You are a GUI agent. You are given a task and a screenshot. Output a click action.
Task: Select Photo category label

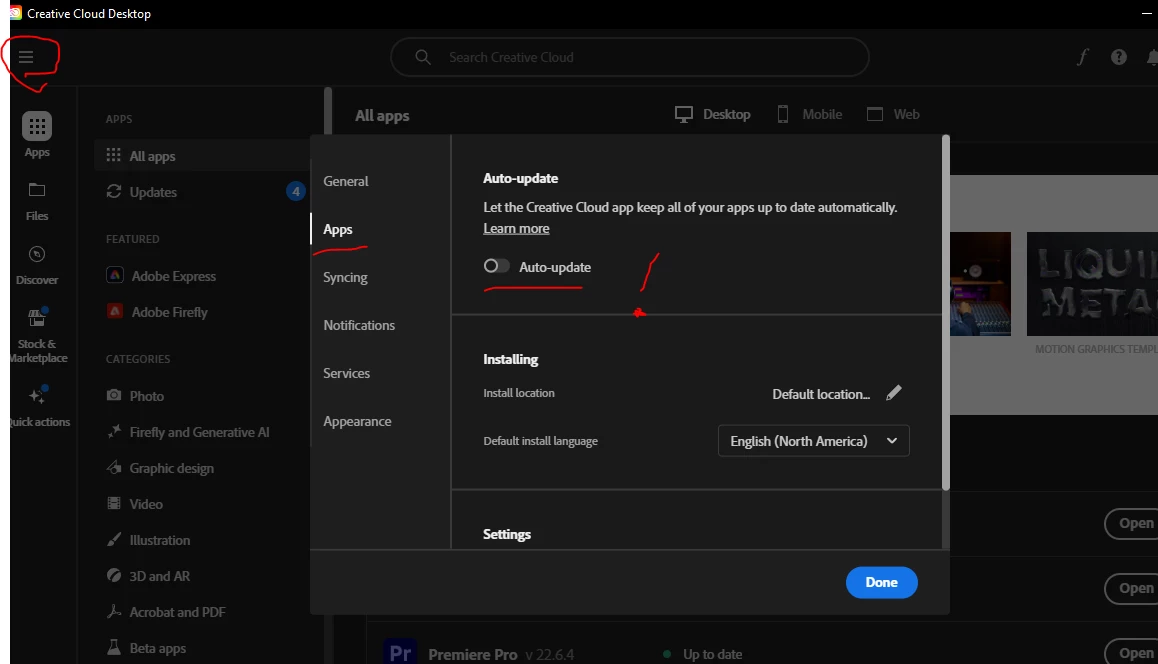[x=147, y=396]
